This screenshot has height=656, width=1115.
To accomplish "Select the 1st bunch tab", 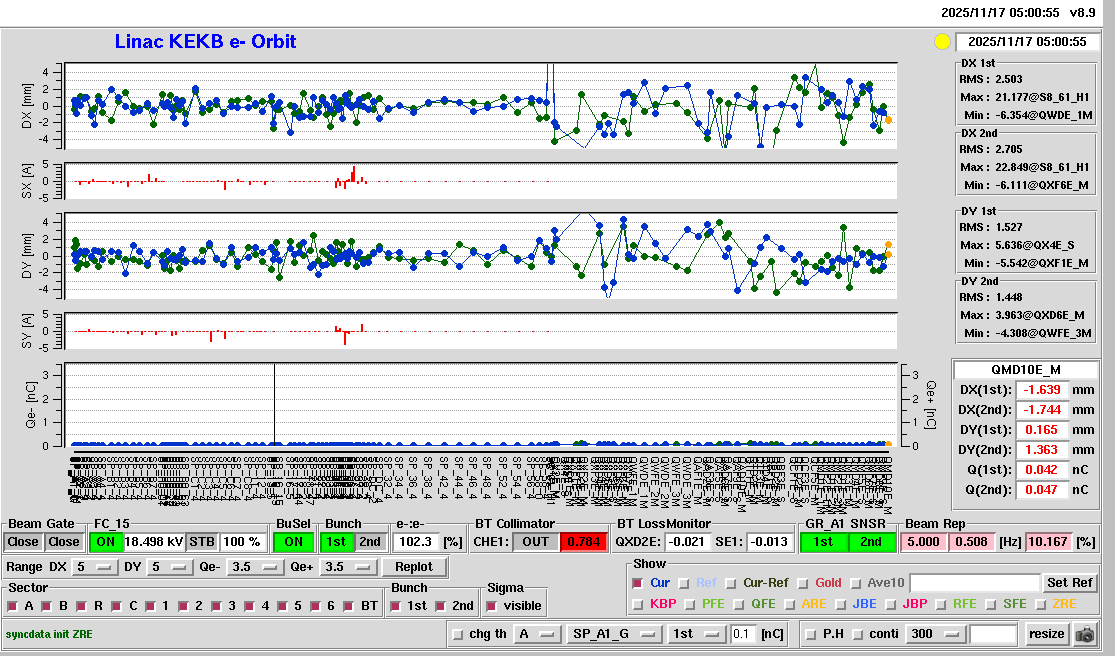I will [x=336, y=542].
